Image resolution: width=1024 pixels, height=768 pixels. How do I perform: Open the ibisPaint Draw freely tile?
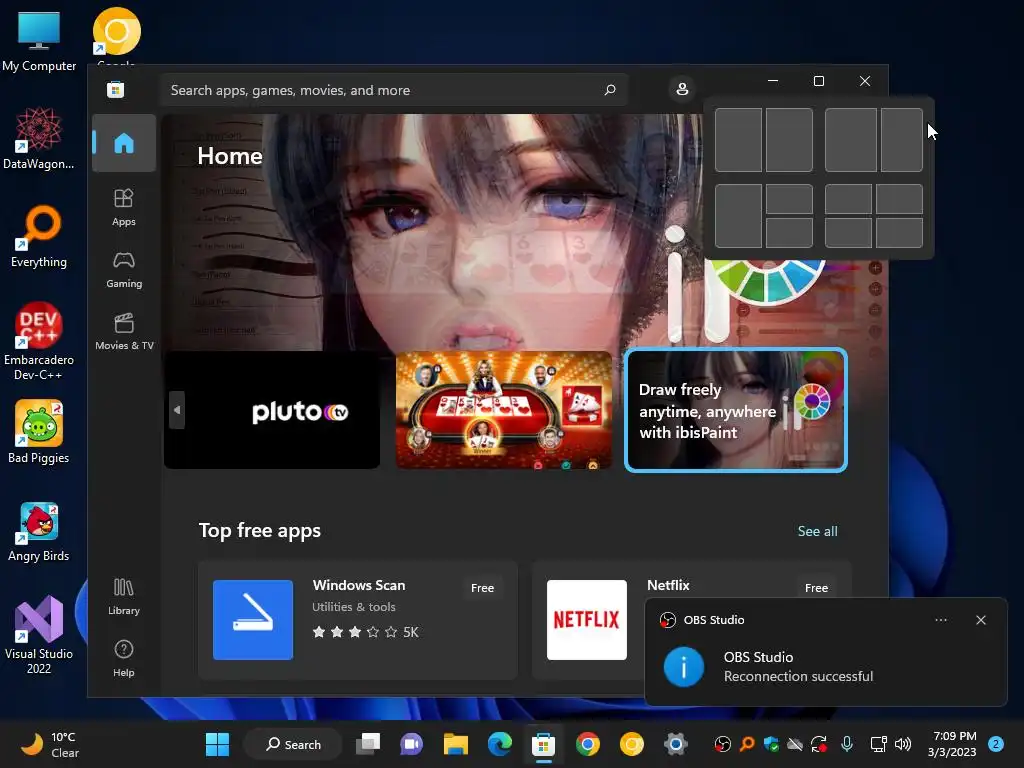coord(736,410)
